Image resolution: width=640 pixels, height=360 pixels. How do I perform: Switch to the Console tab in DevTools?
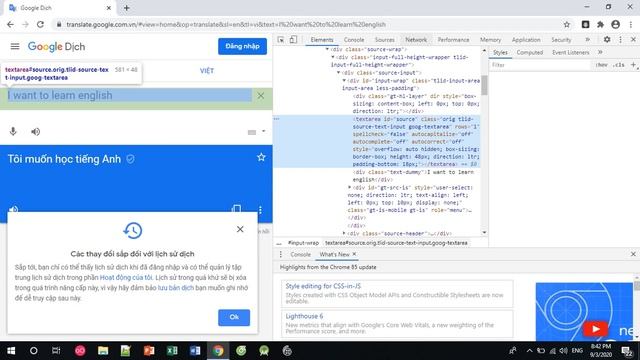tap(354, 40)
